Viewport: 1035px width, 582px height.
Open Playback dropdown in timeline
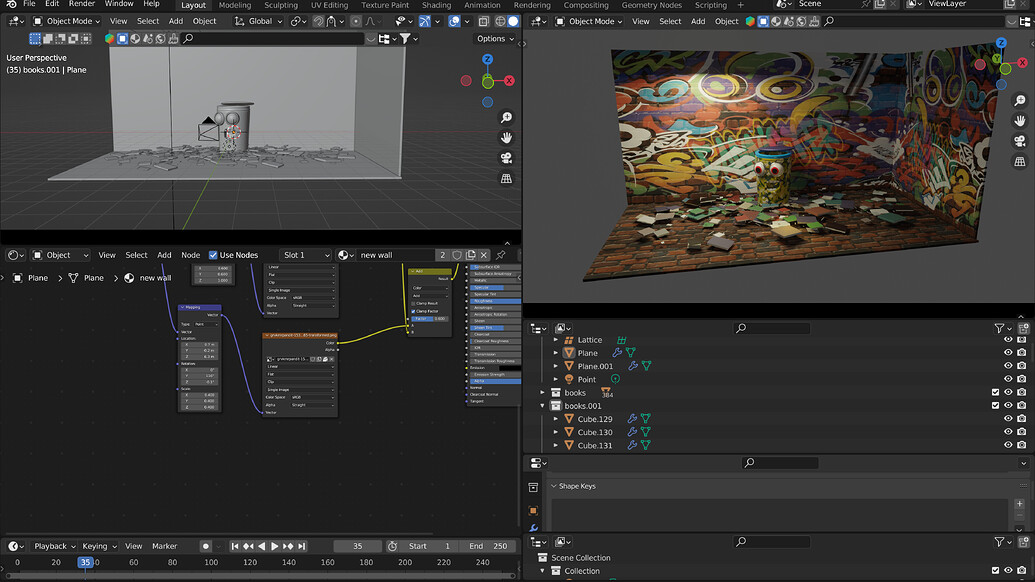(x=54, y=546)
